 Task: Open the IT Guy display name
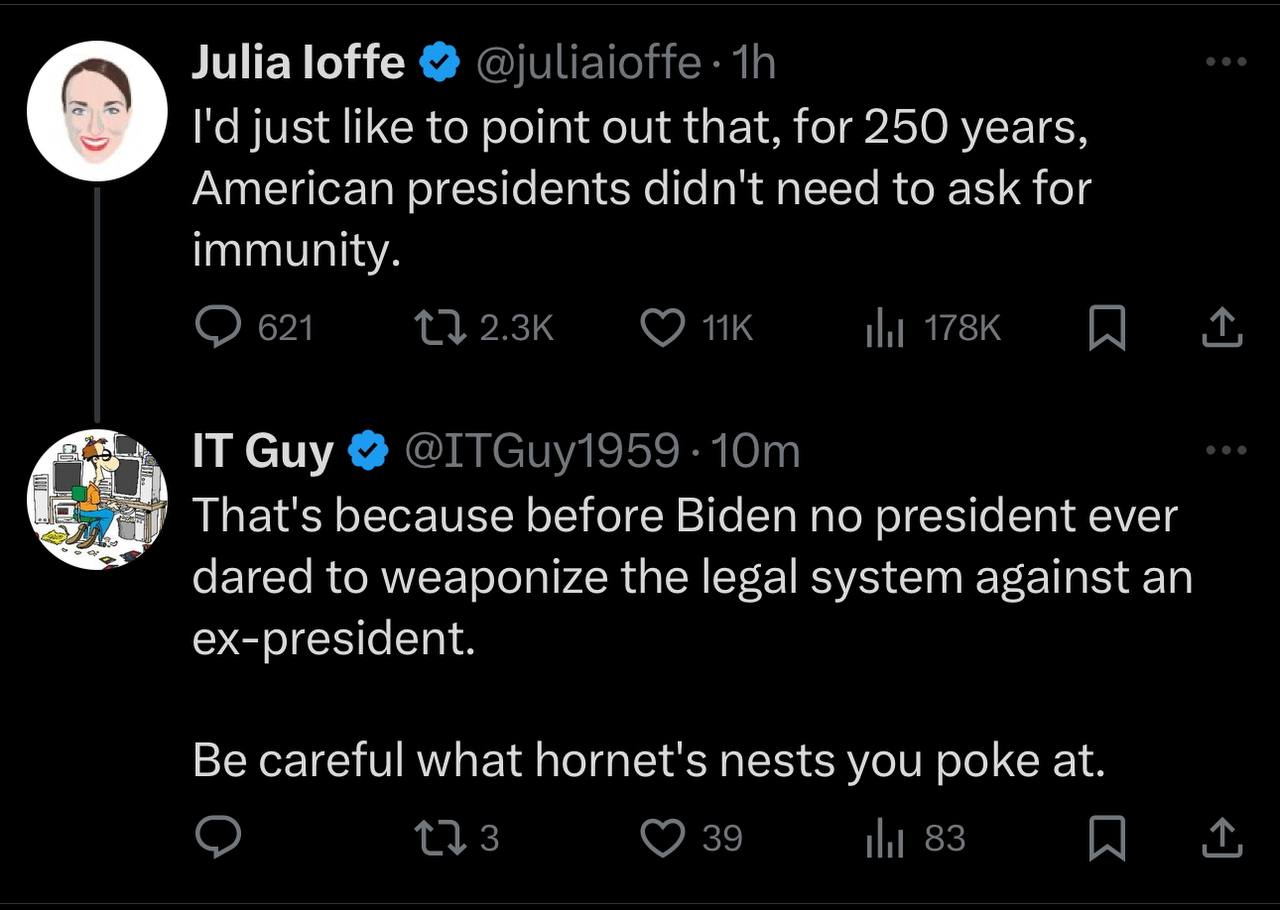click(x=263, y=451)
